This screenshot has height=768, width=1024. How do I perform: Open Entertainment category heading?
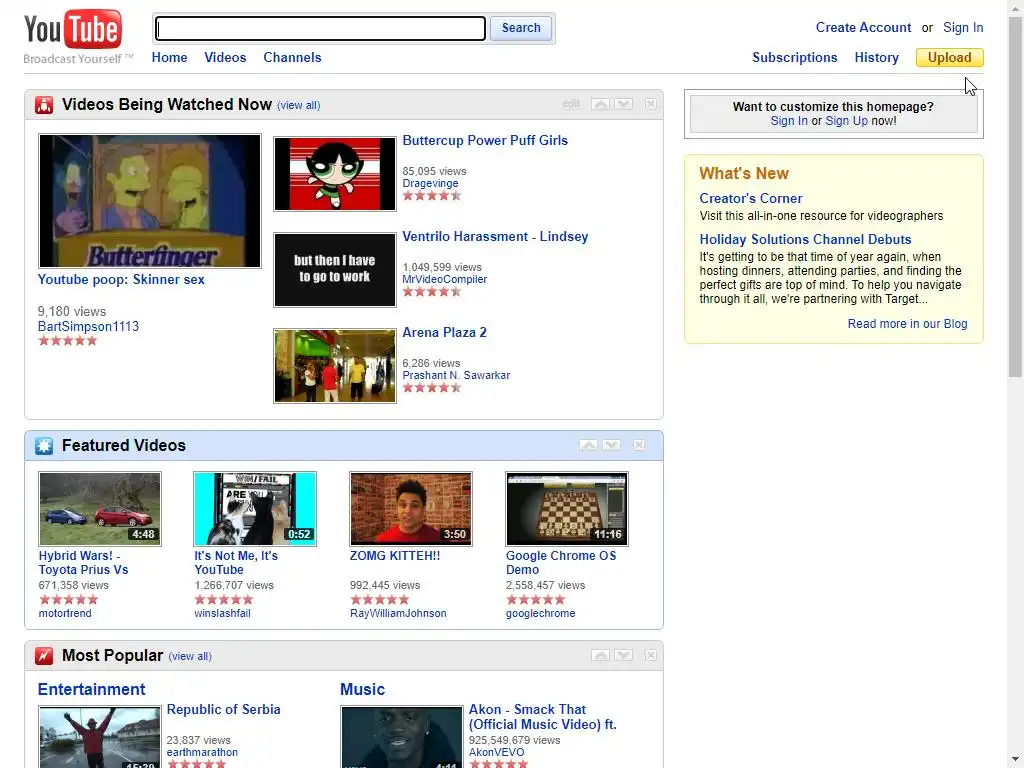click(x=91, y=690)
